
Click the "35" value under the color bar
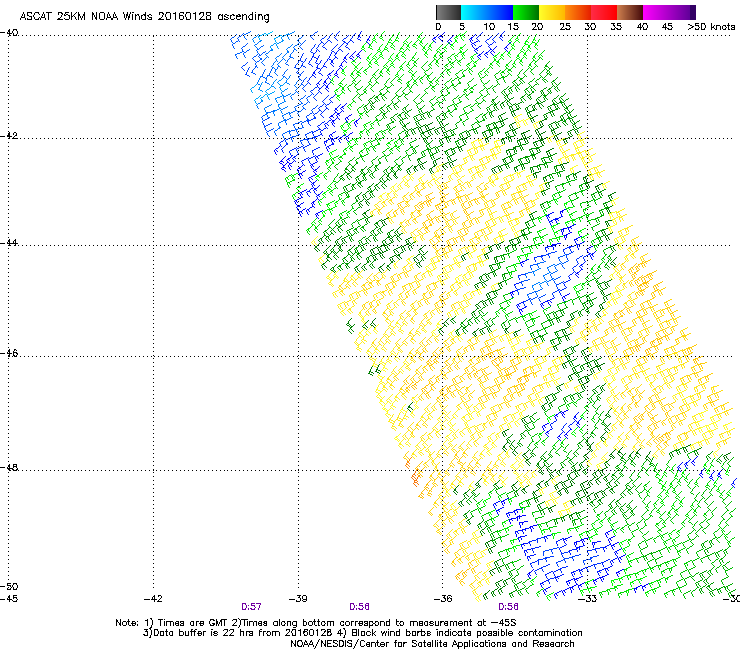[616, 27]
